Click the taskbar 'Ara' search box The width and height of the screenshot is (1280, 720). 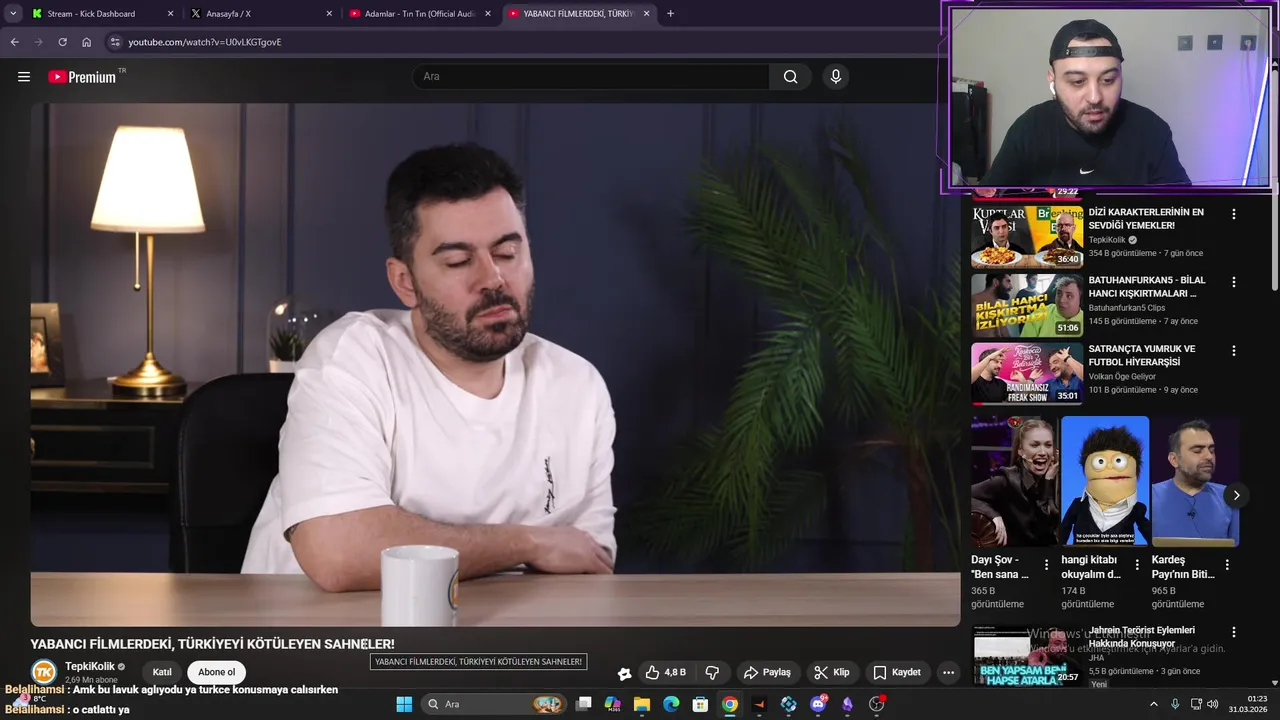pyautogui.click(x=493, y=704)
